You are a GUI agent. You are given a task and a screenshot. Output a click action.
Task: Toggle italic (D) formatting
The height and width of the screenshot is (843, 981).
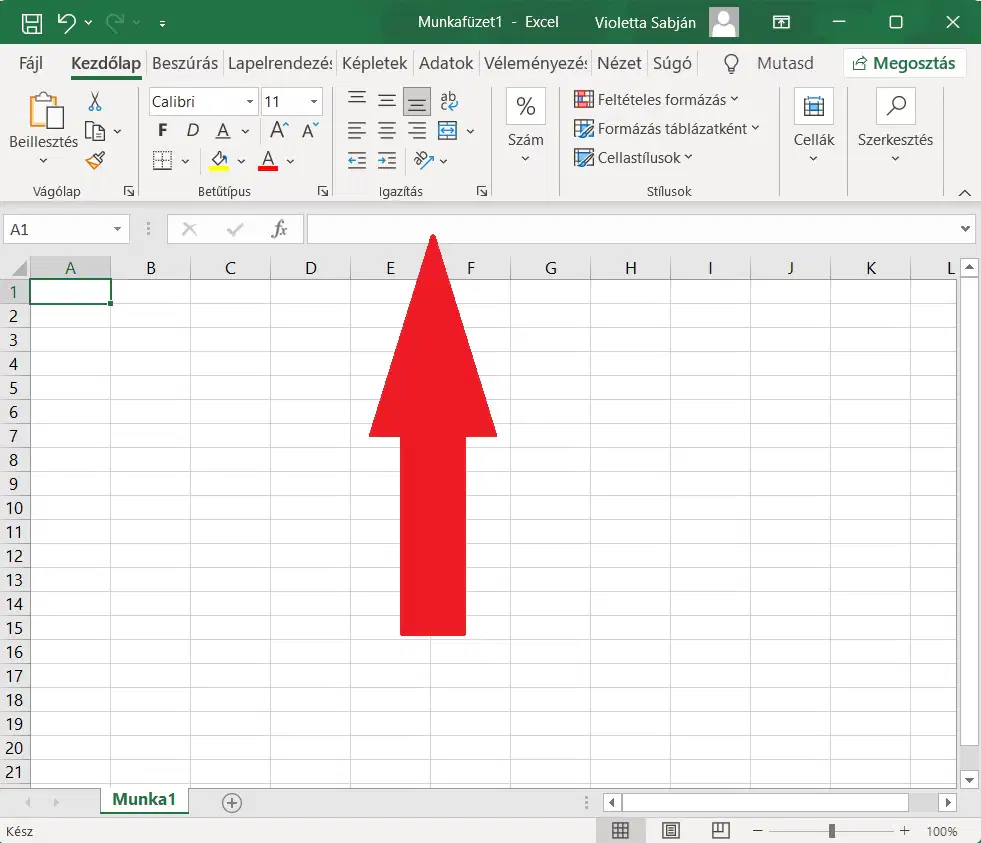click(x=193, y=131)
